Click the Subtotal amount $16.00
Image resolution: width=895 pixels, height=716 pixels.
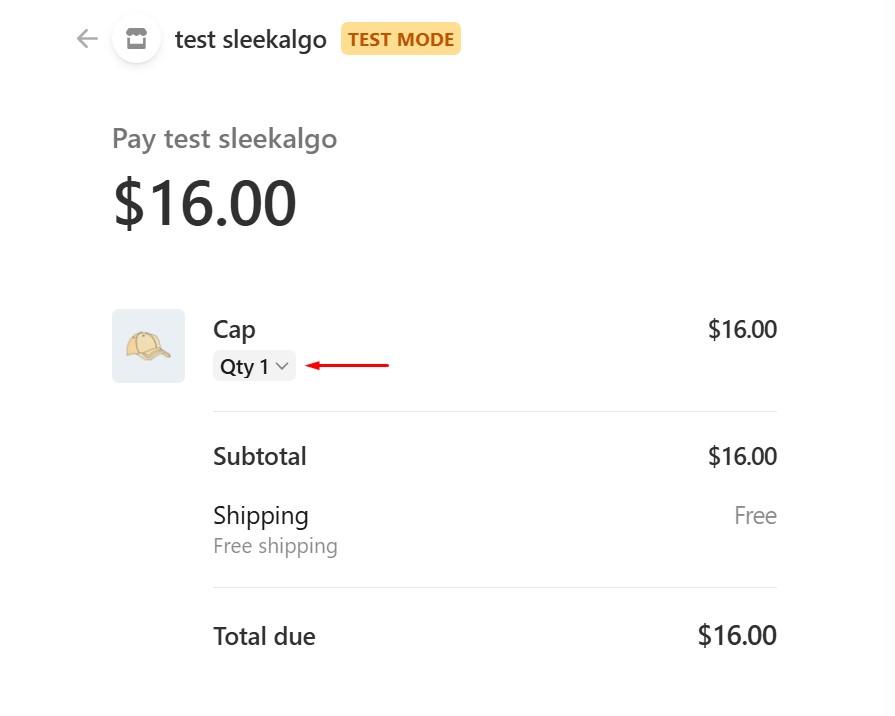click(742, 457)
